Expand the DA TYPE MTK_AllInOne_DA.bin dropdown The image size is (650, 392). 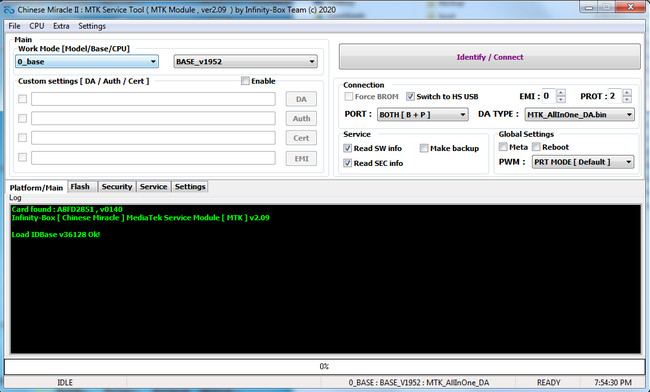(580, 115)
